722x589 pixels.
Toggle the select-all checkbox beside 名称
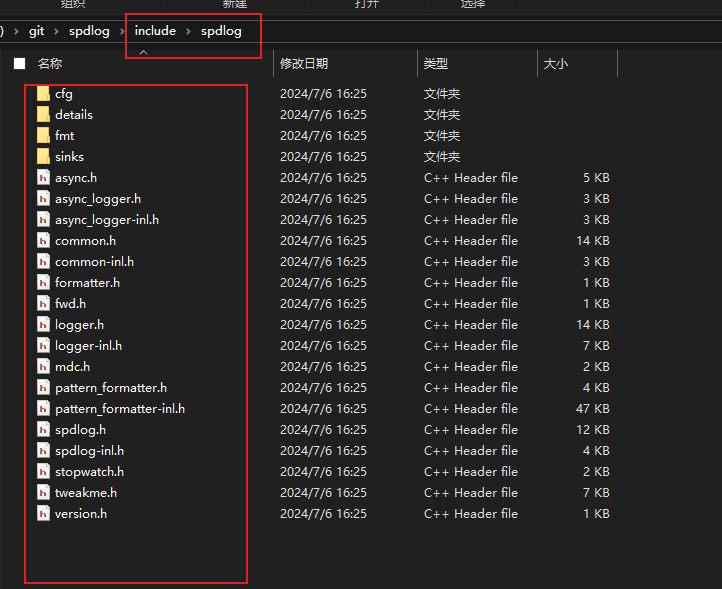click(19, 64)
